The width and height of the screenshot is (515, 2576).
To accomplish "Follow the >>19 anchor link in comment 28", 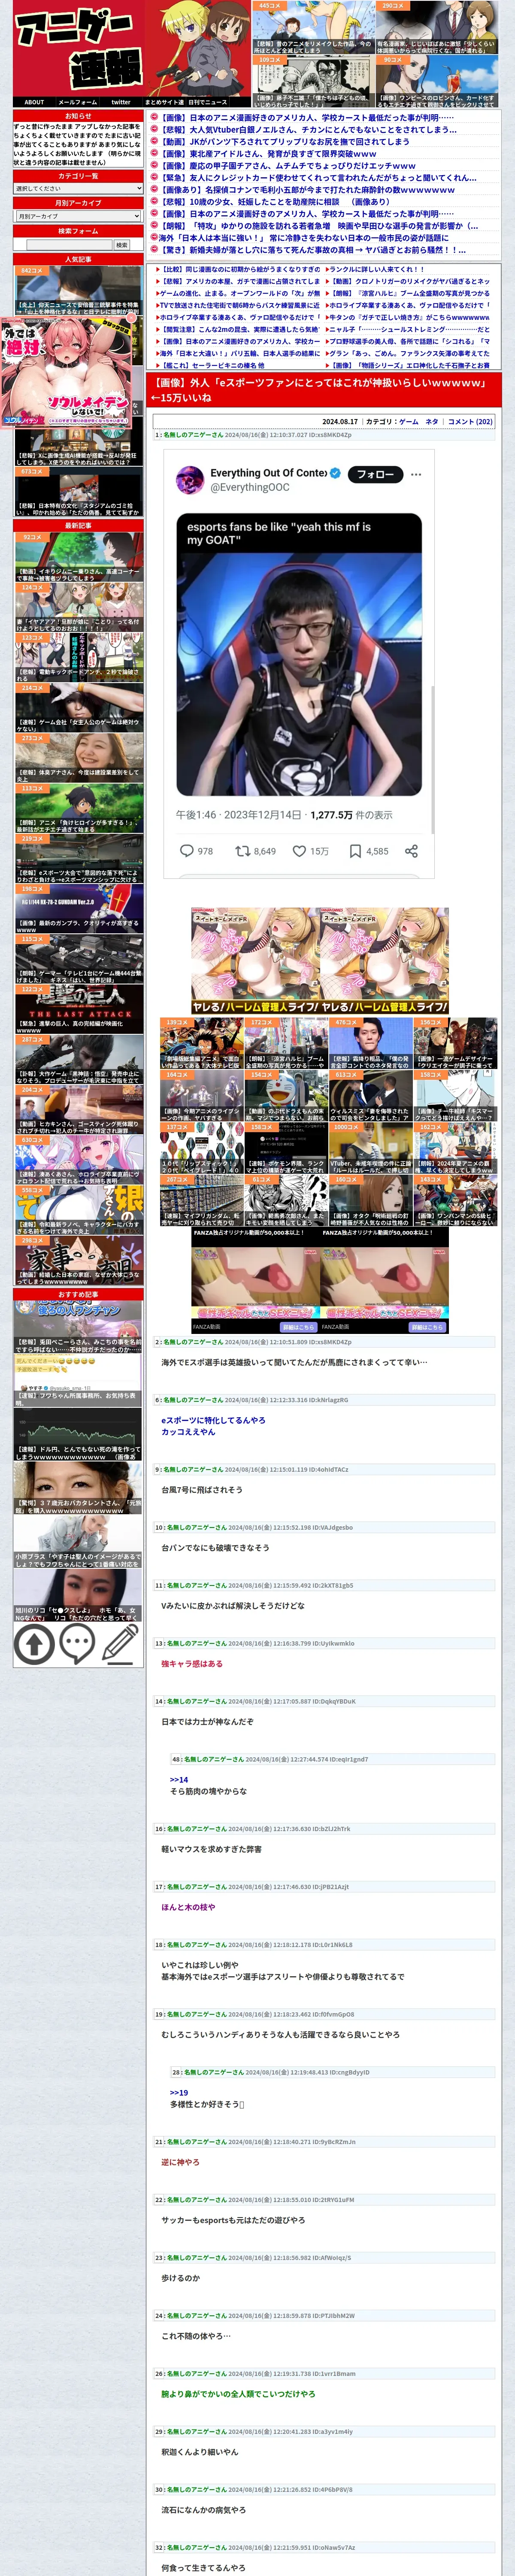I will point(178,2092).
